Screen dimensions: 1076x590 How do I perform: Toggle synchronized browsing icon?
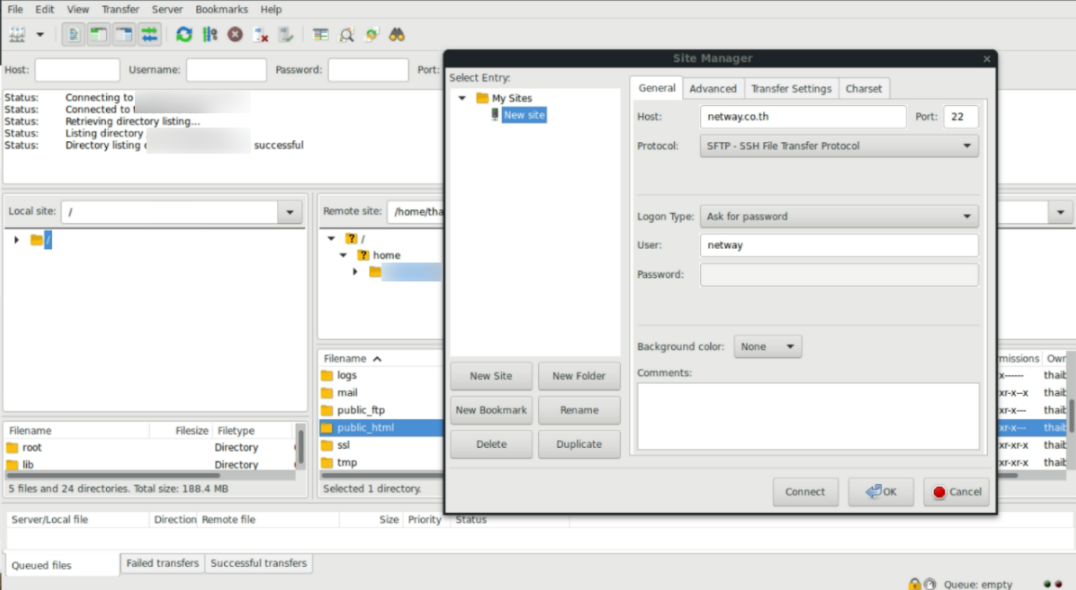click(x=371, y=34)
